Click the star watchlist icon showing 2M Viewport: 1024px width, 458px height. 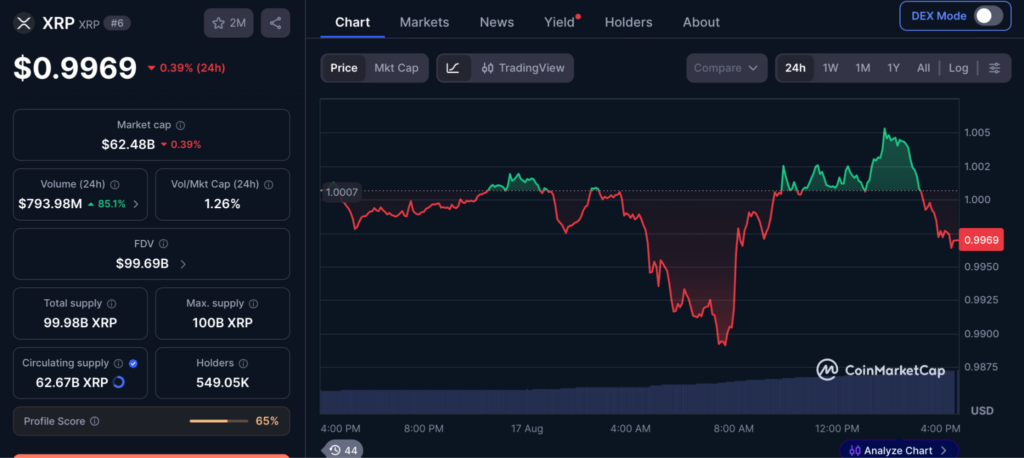pos(229,24)
